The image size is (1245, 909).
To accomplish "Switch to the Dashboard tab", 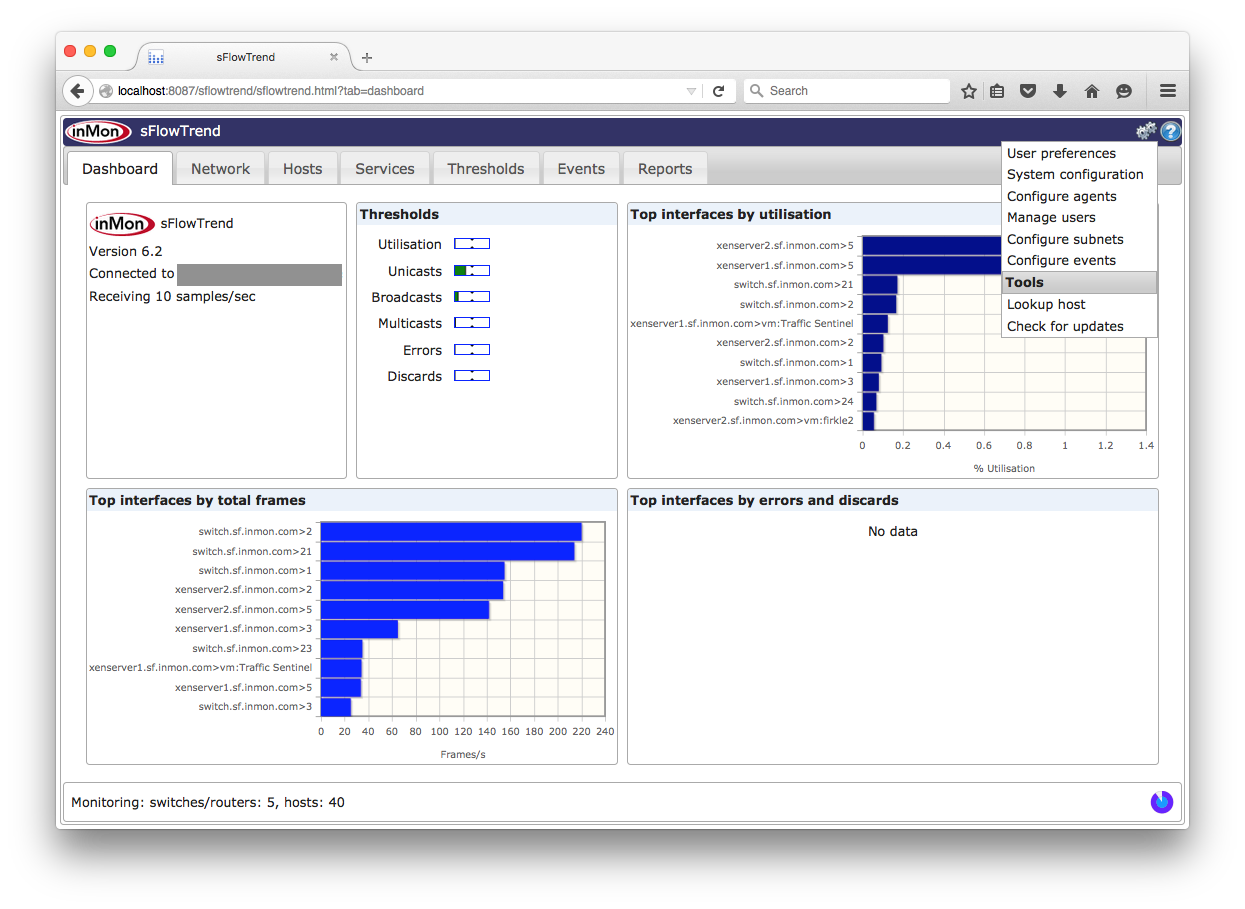I will [120, 169].
